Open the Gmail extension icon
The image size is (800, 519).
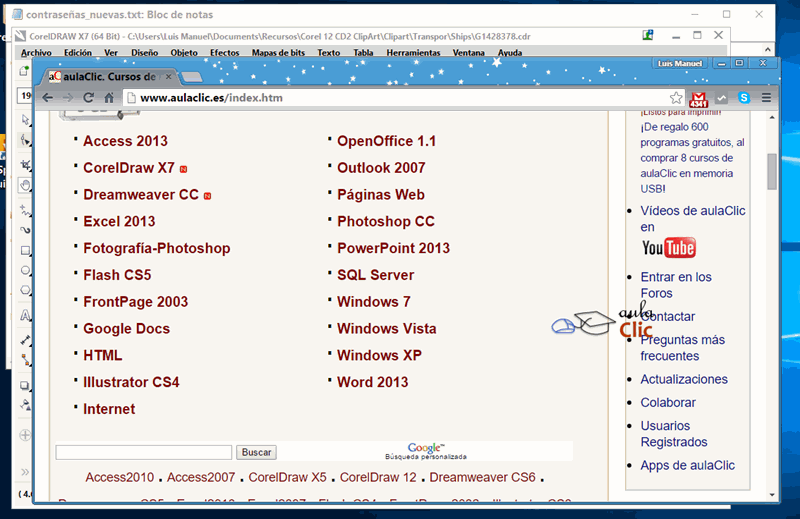[700, 98]
